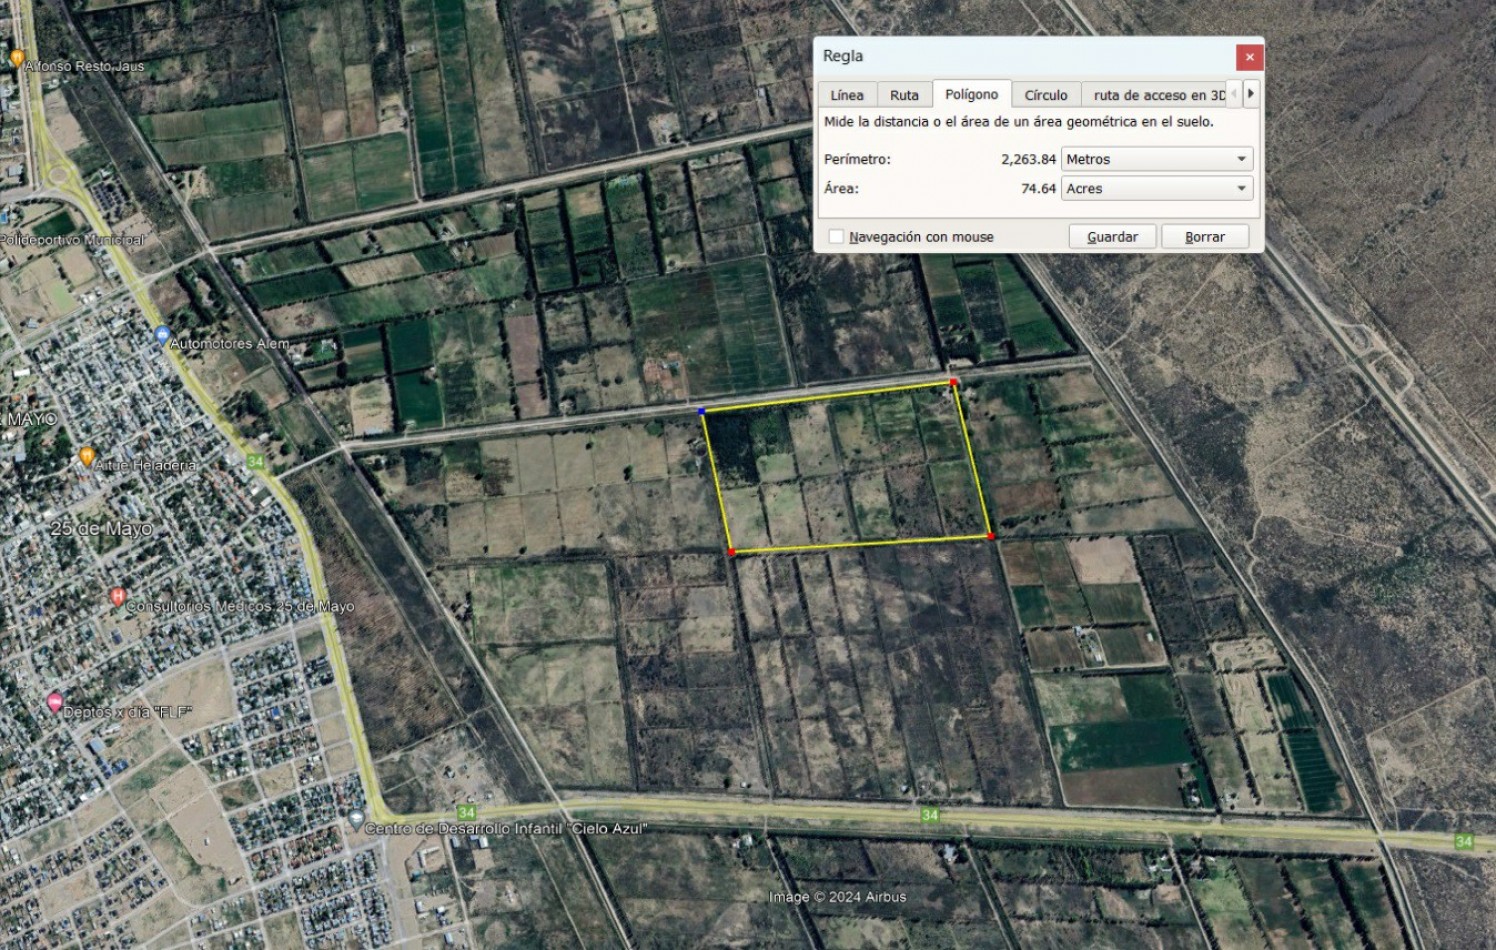This screenshot has height=950, width=1496.
Task: Select the Círculo tab
Action: click(1045, 95)
